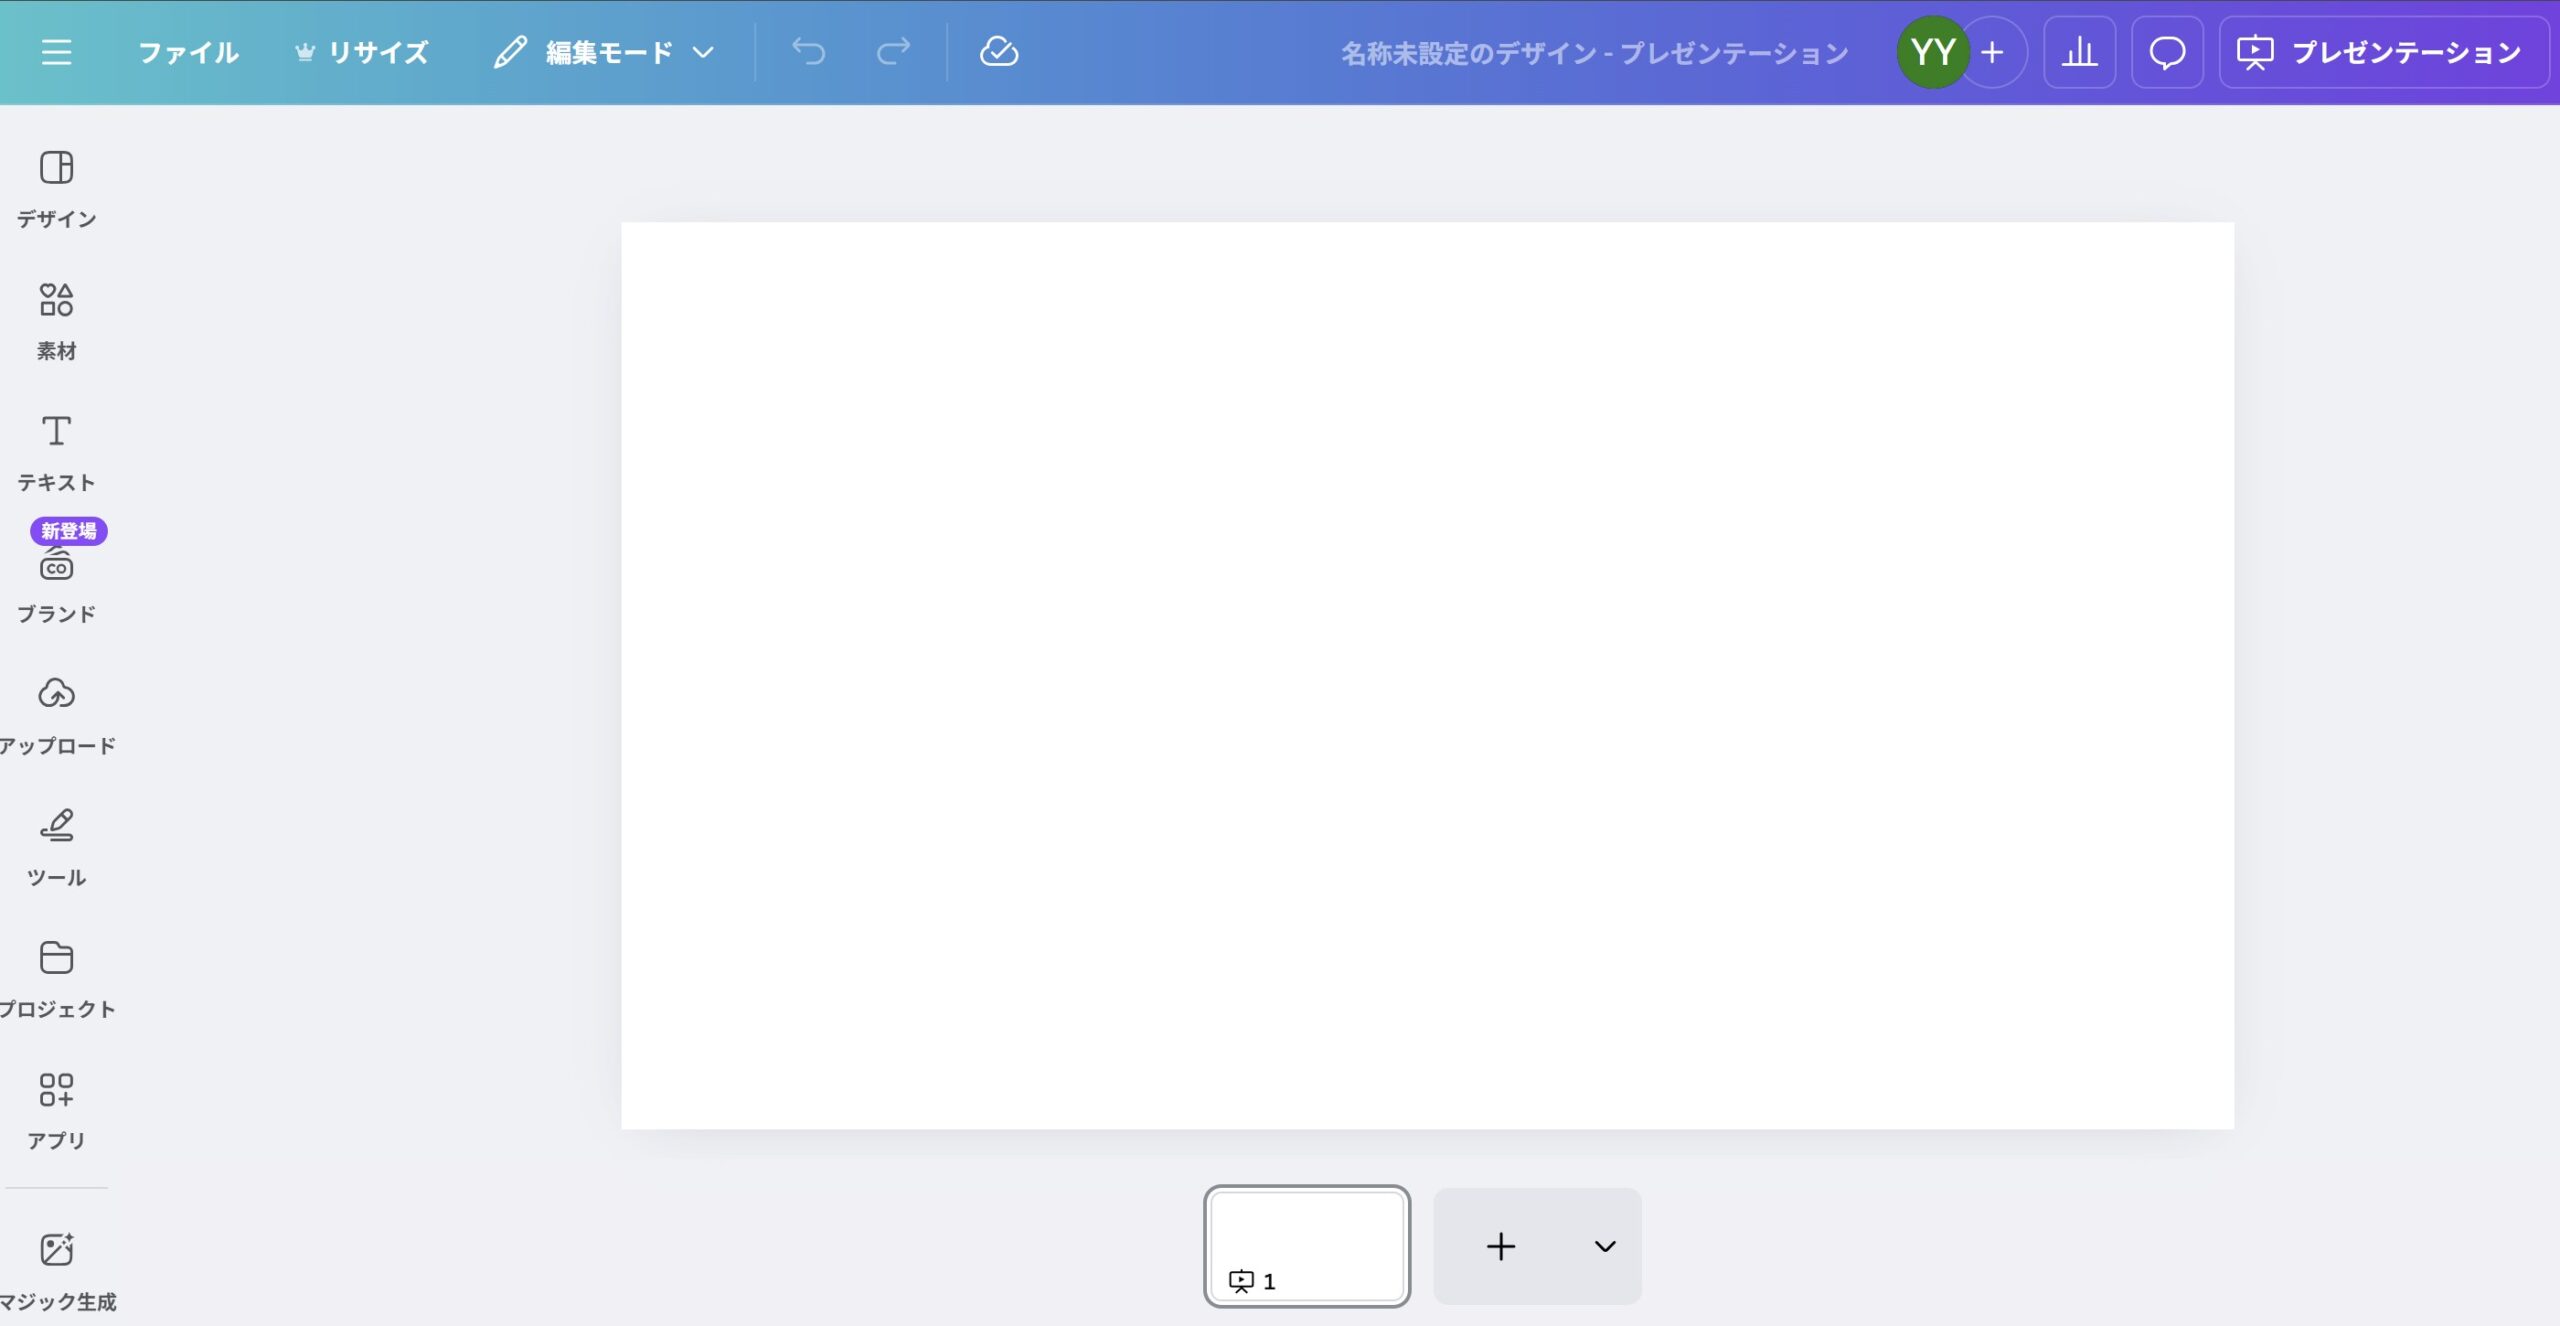Open the リサイズ menu

pyautogui.click(x=362, y=52)
